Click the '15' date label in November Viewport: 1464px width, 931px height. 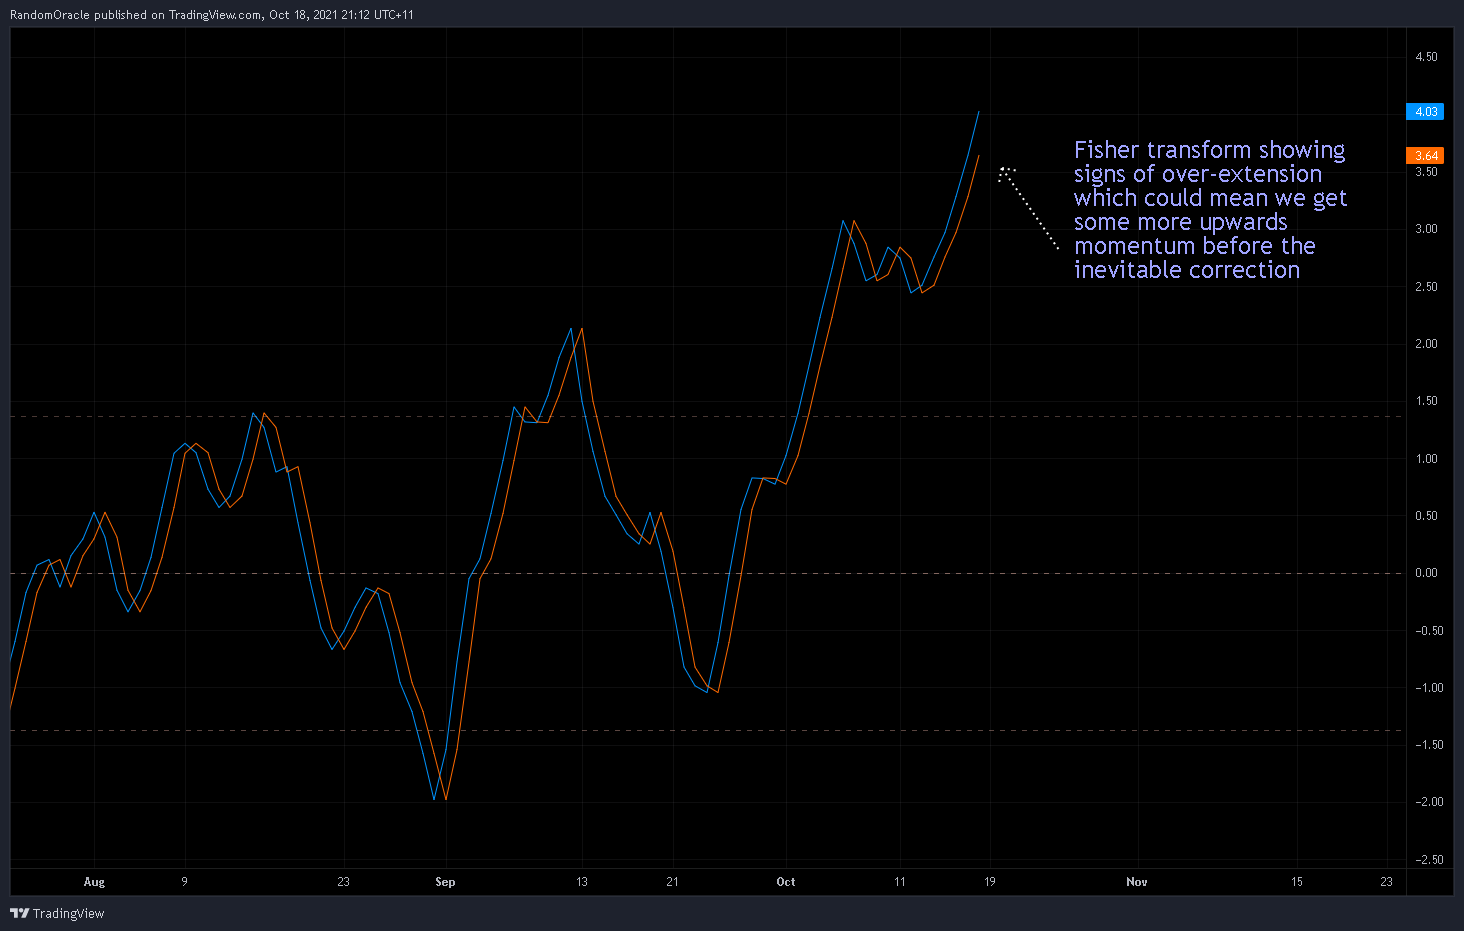pos(1297,882)
